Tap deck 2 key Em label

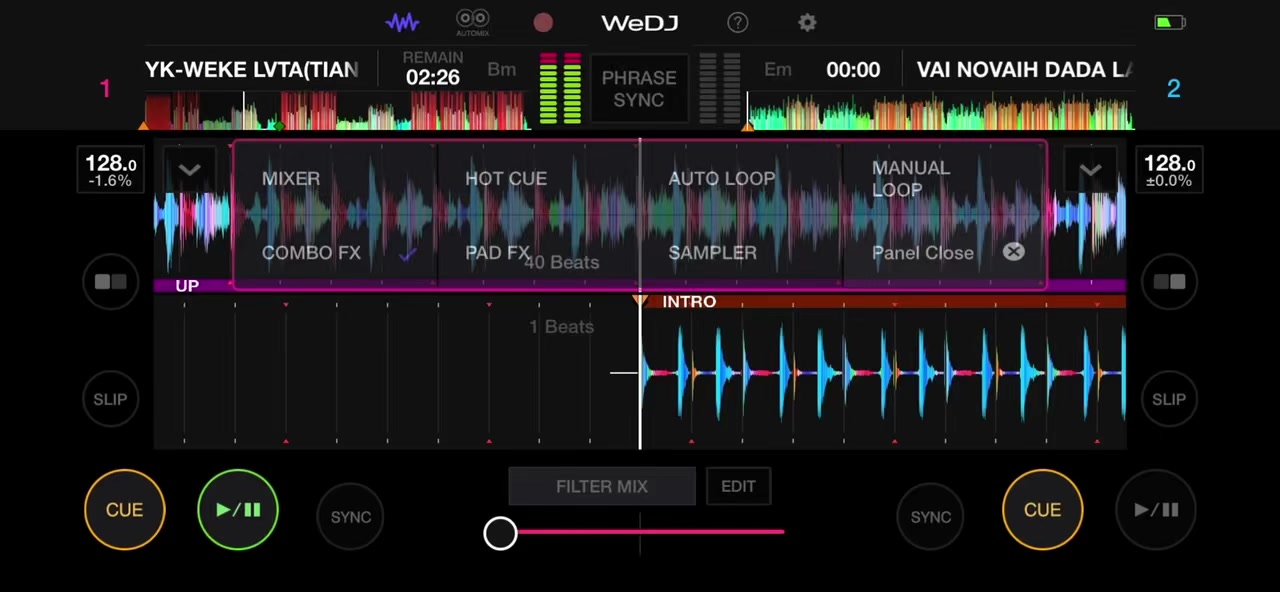[778, 69]
